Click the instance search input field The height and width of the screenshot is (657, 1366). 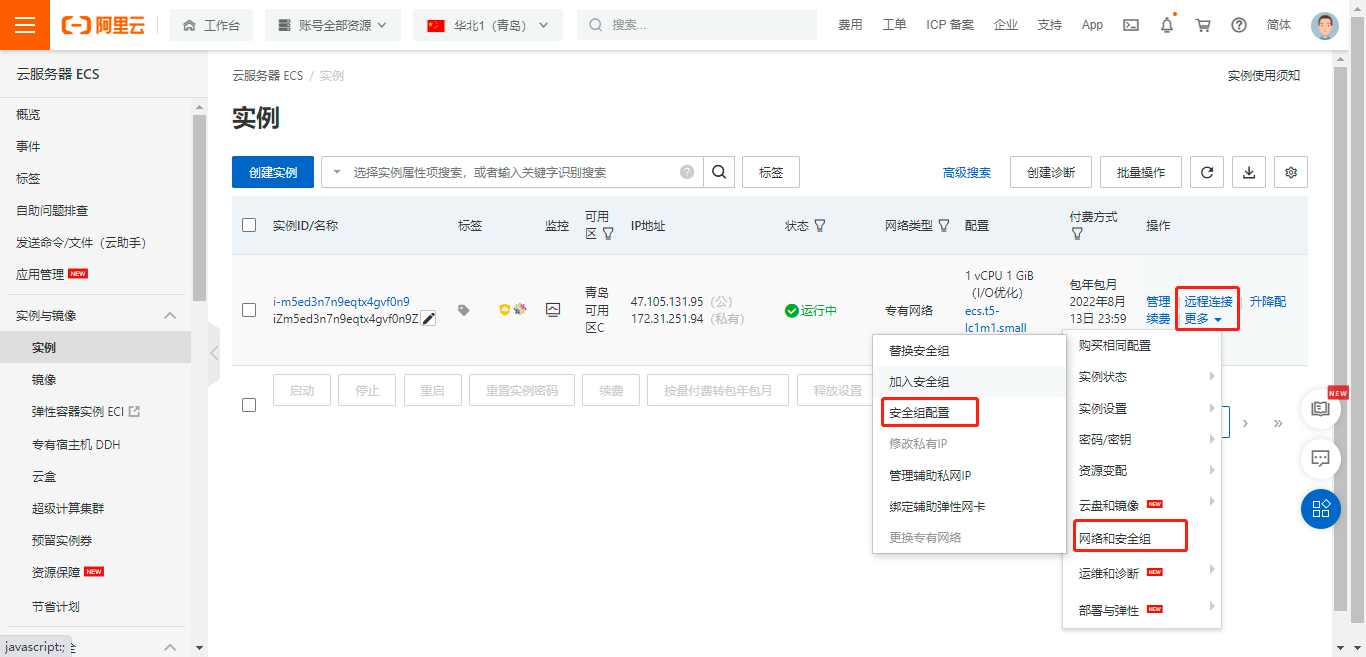click(x=512, y=172)
